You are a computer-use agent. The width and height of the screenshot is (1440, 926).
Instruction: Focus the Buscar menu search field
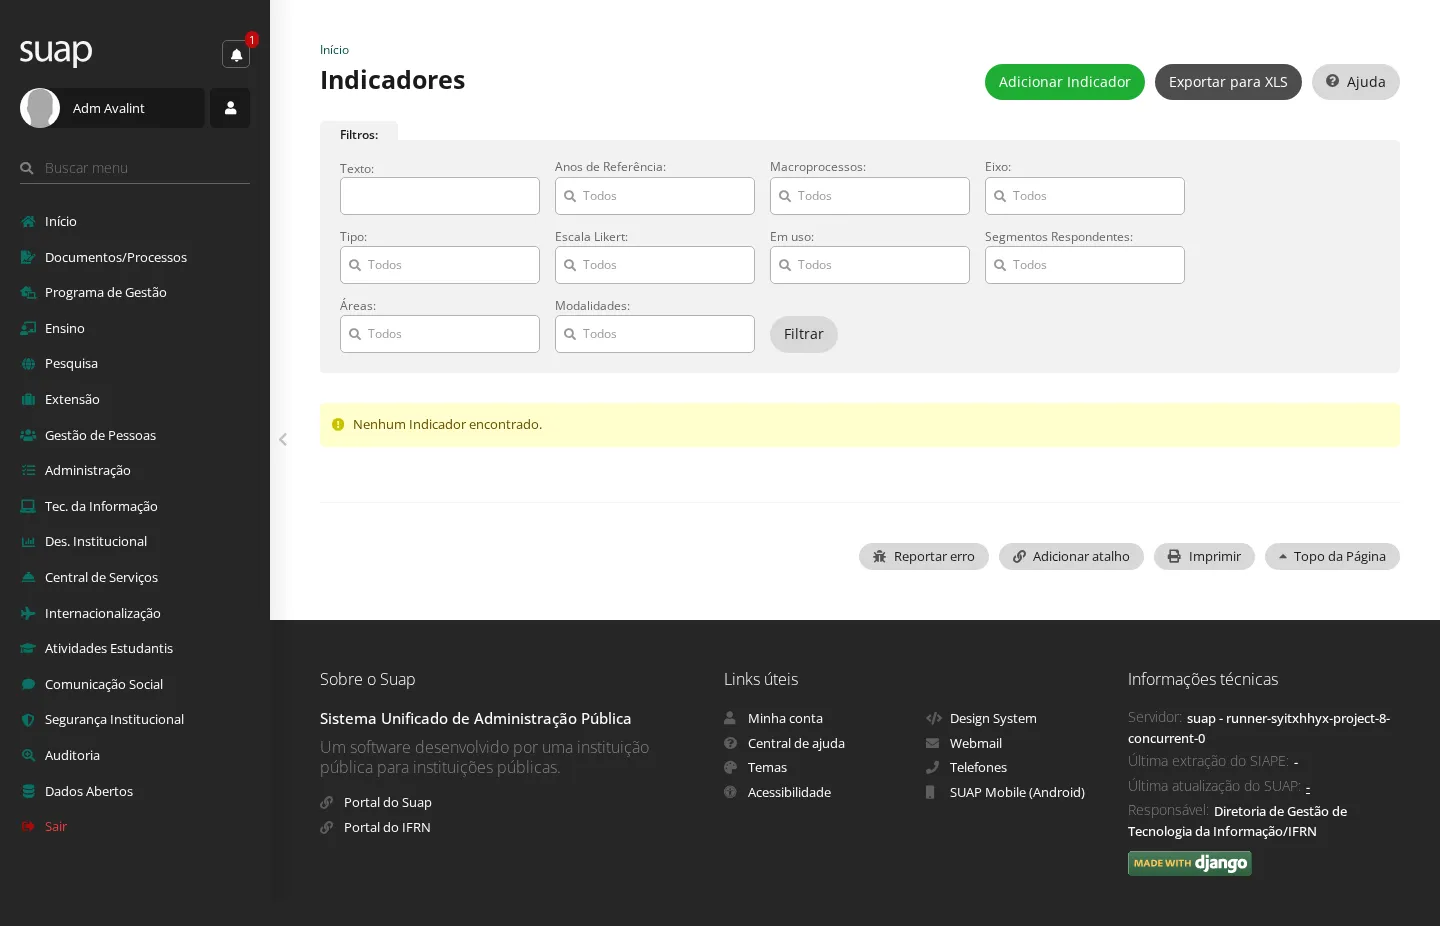click(135, 168)
